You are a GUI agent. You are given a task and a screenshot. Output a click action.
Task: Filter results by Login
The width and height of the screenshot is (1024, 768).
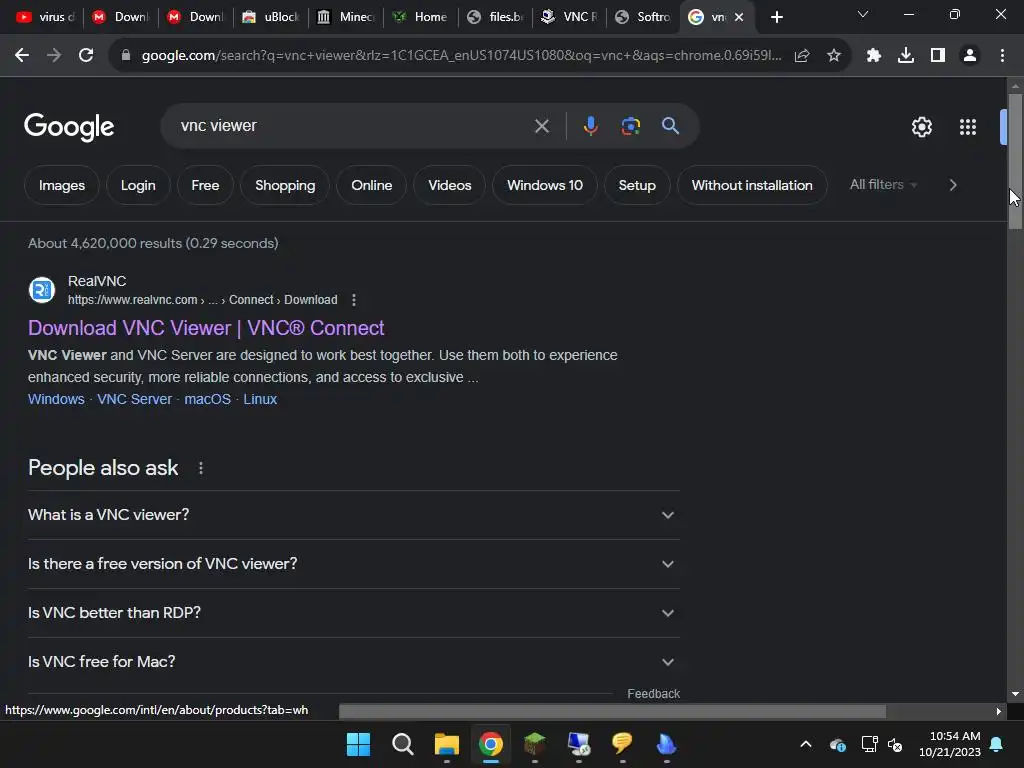(x=138, y=185)
